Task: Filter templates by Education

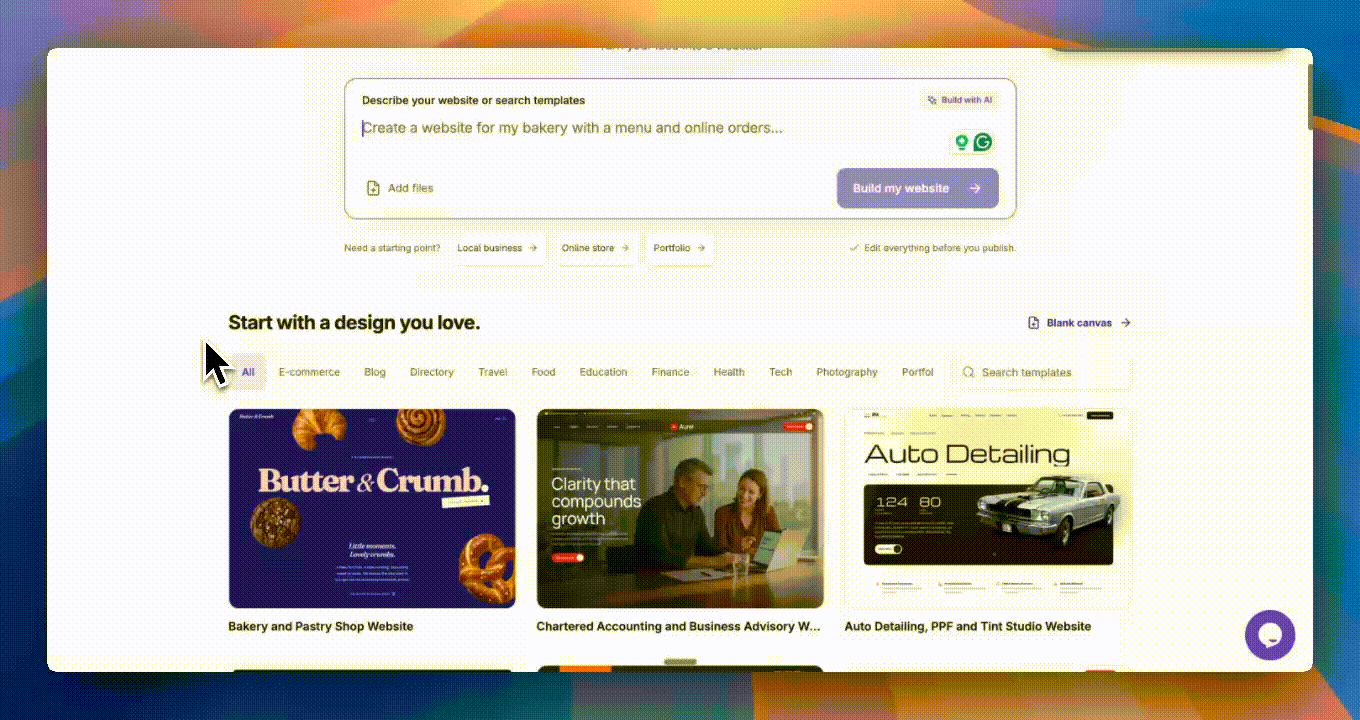Action: click(x=603, y=372)
